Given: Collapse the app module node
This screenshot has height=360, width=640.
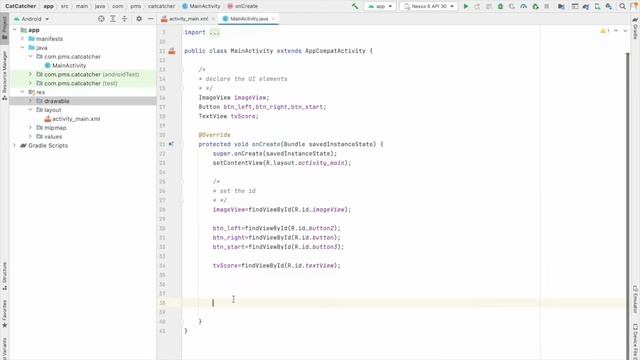Looking at the screenshot, I should point(15,30).
